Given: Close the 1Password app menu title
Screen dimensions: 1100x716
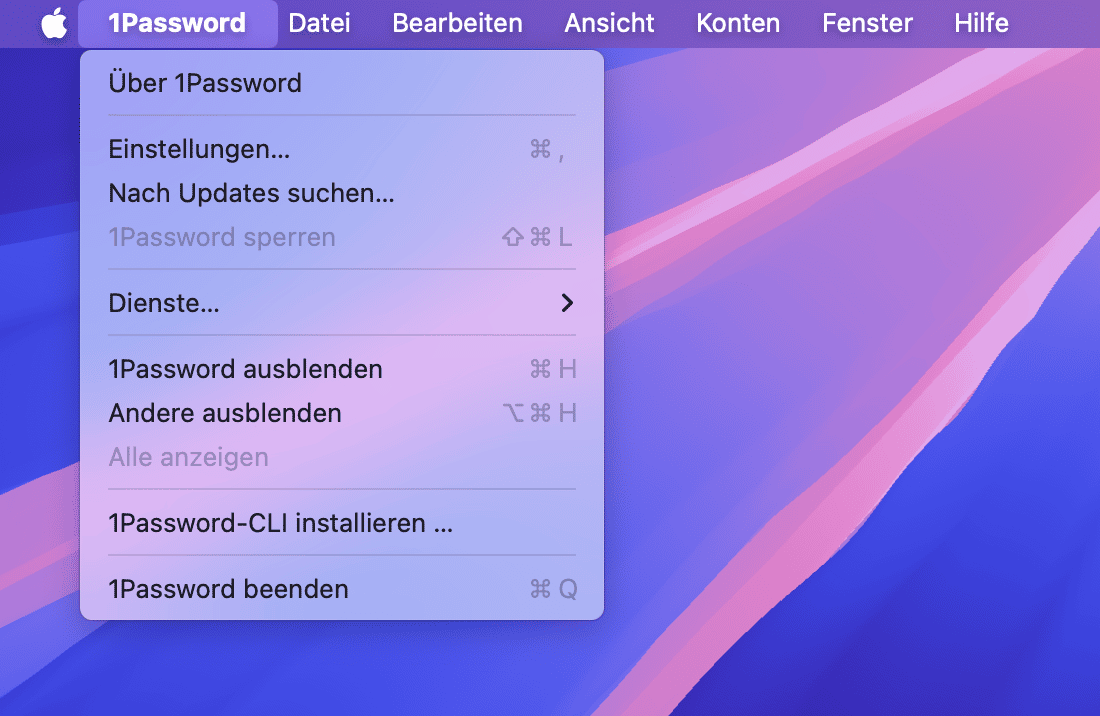Looking at the screenshot, I should 177,23.
